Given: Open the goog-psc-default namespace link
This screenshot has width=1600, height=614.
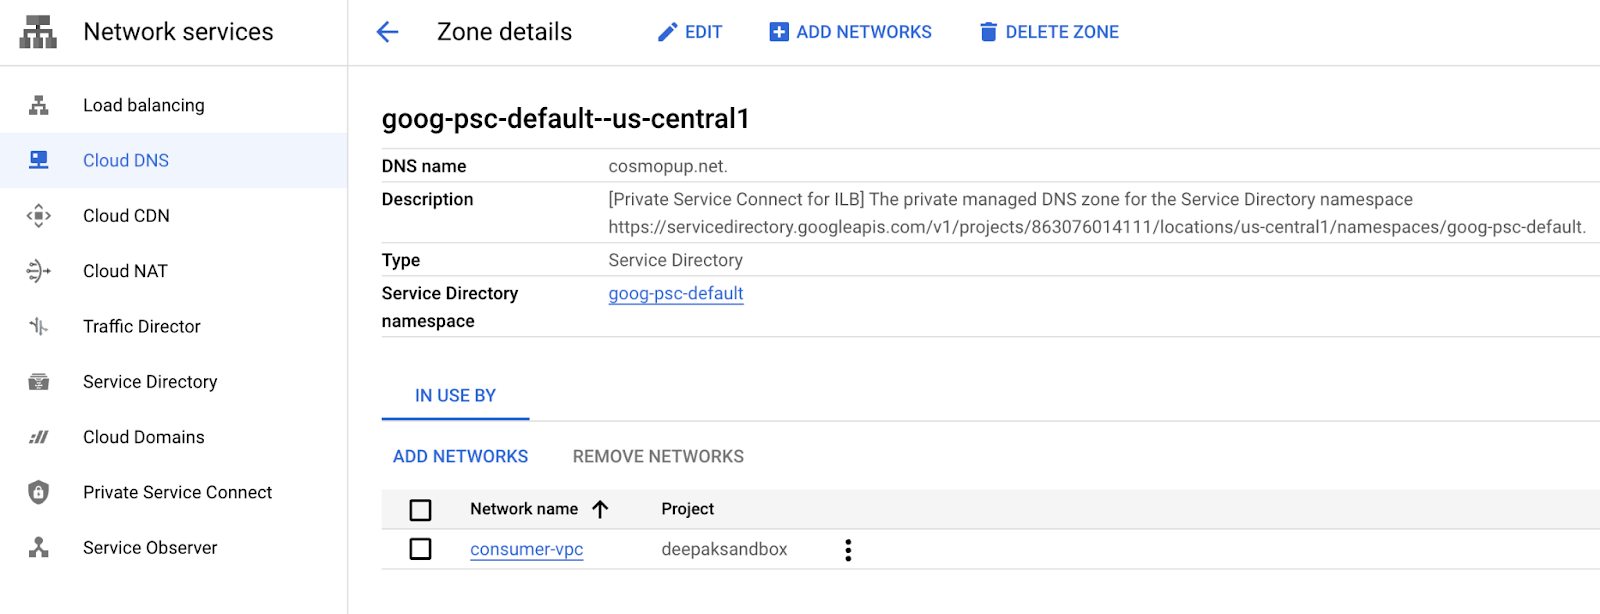Looking at the screenshot, I should (x=676, y=293).
